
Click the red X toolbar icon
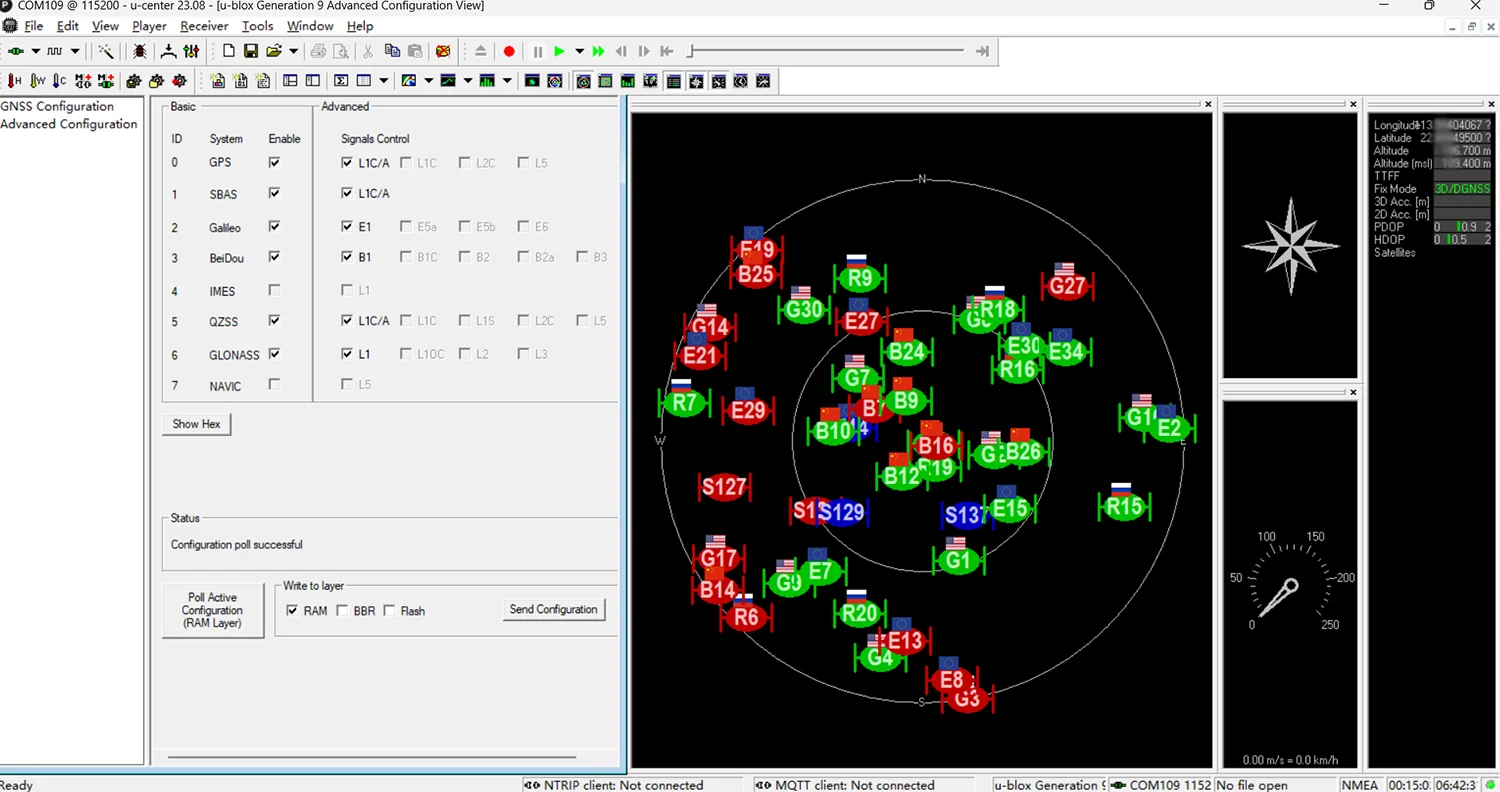(443, 51)
